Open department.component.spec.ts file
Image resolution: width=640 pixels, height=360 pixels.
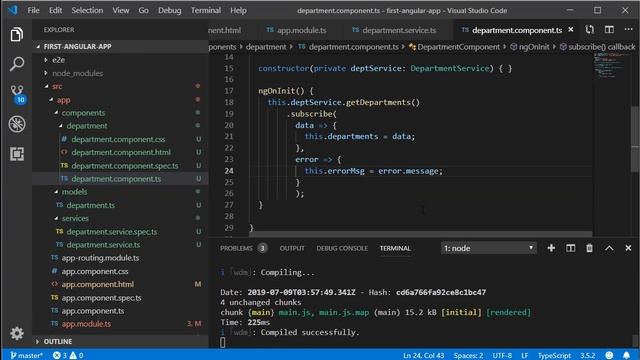tap(124, 166)
